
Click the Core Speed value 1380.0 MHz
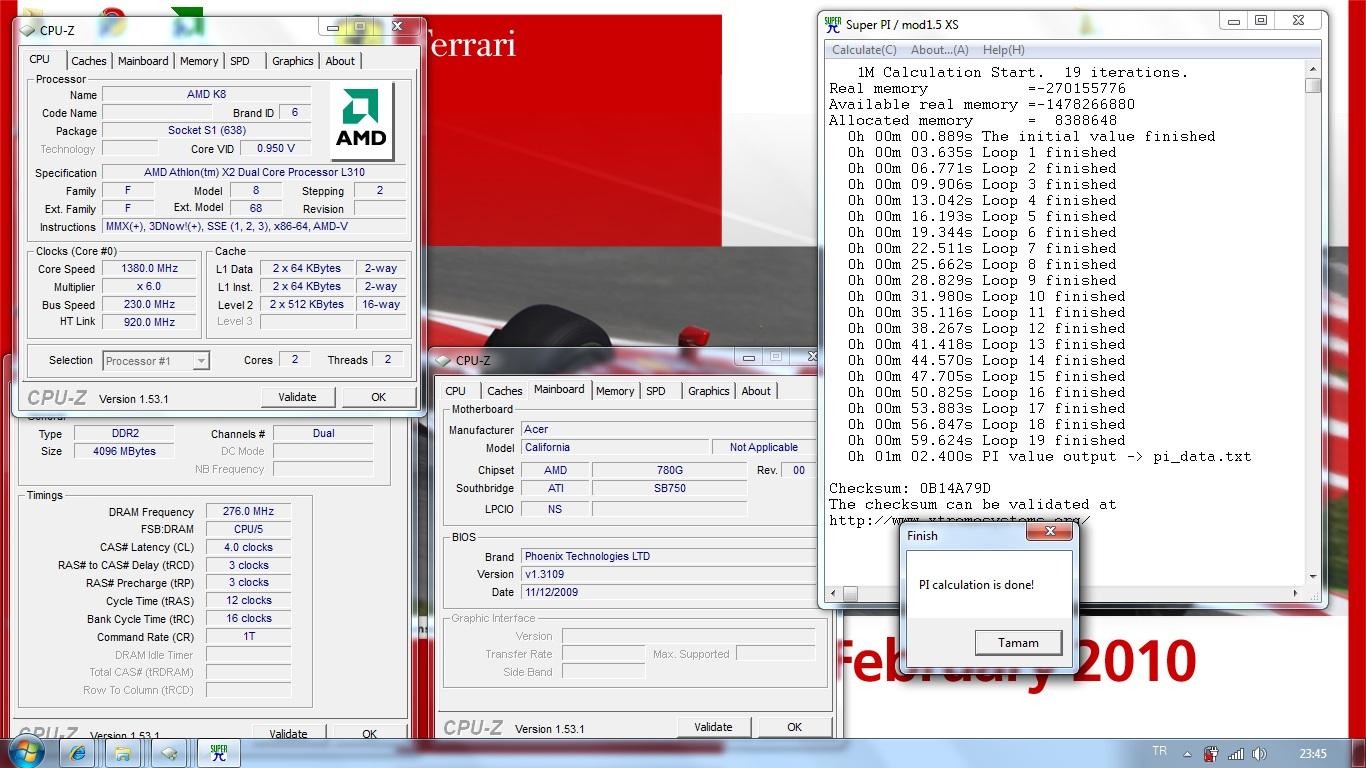point(150,269)
